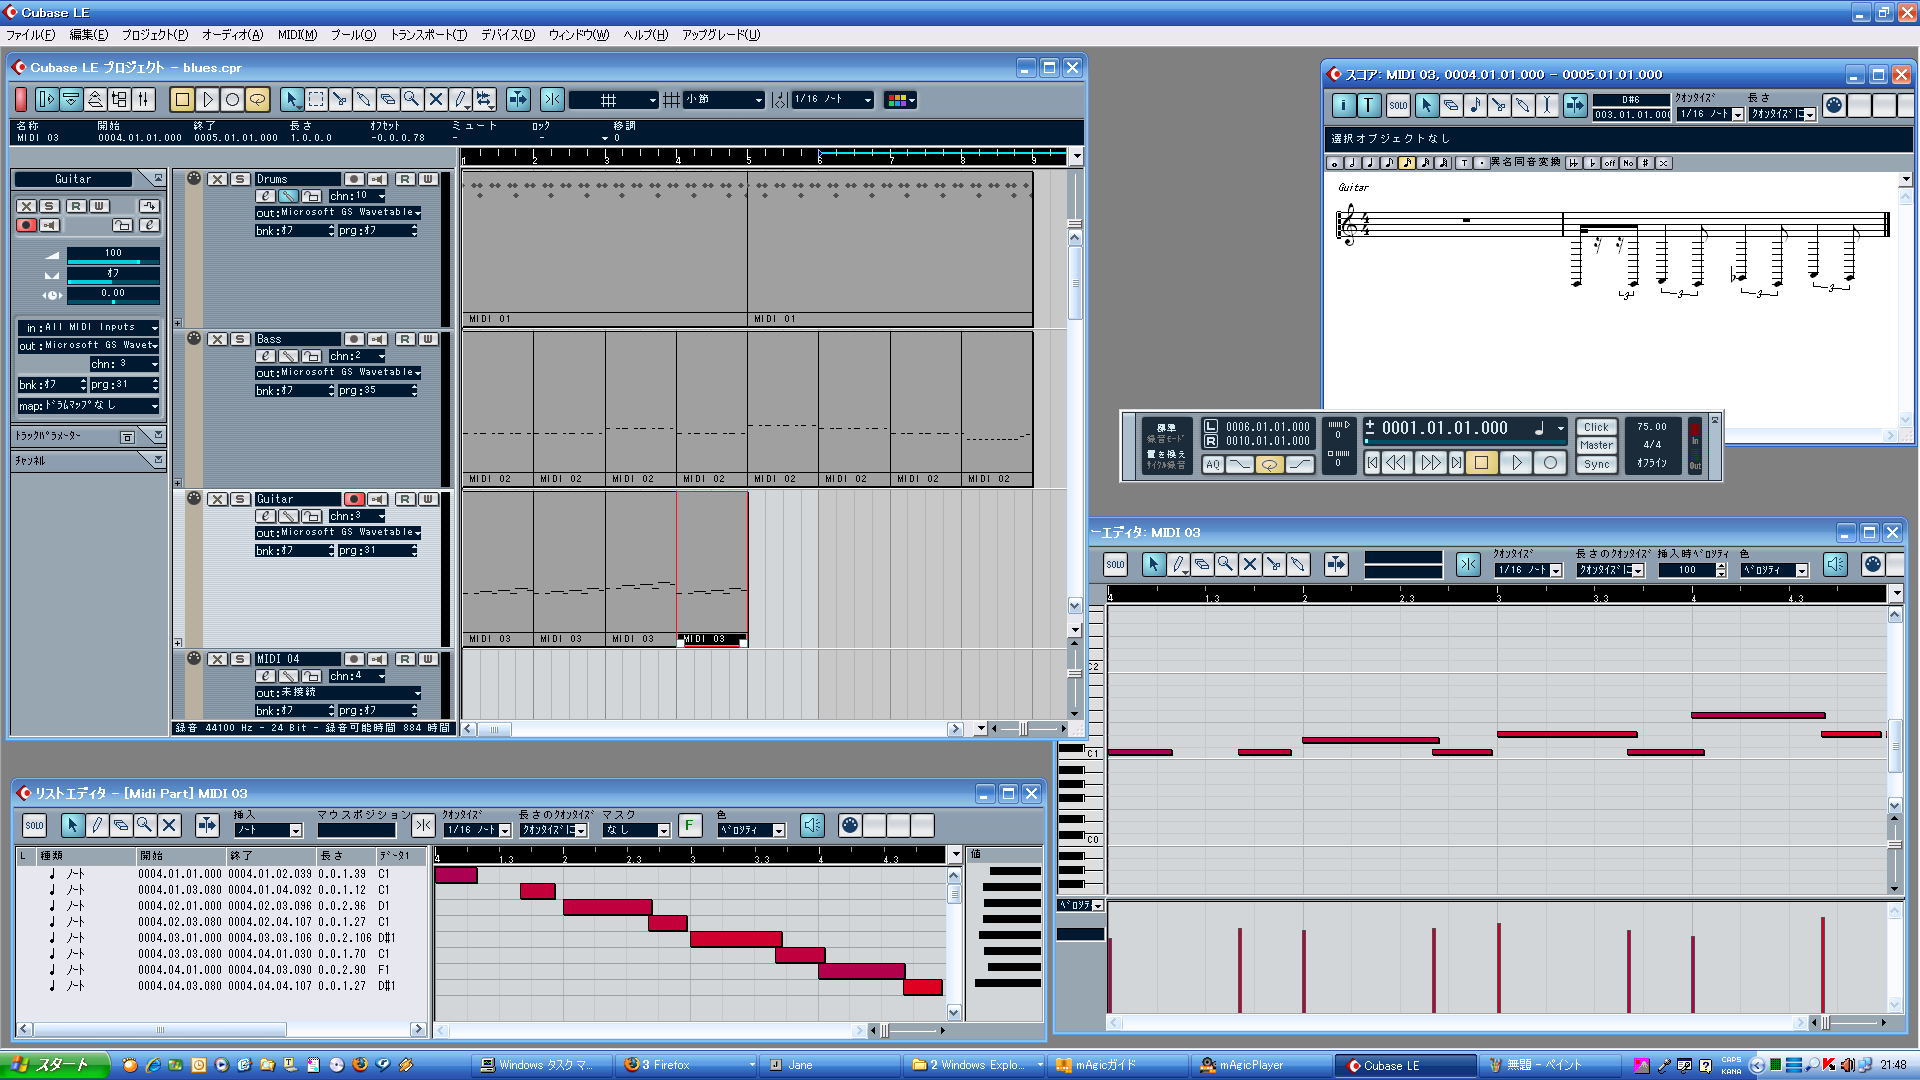Open the トランスポート(T) menu
The height and width of the screenshot is (1080, 1920).
click(428, 35)
